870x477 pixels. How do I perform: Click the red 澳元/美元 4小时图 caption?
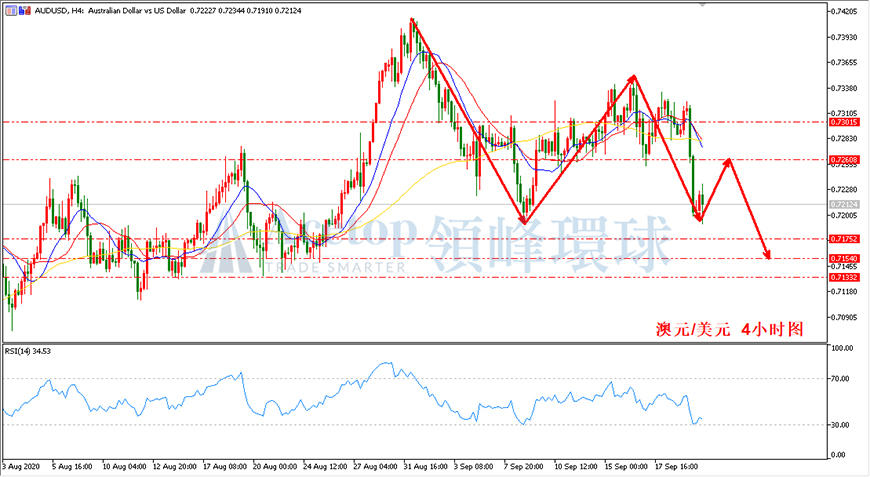tap(730, 329)
